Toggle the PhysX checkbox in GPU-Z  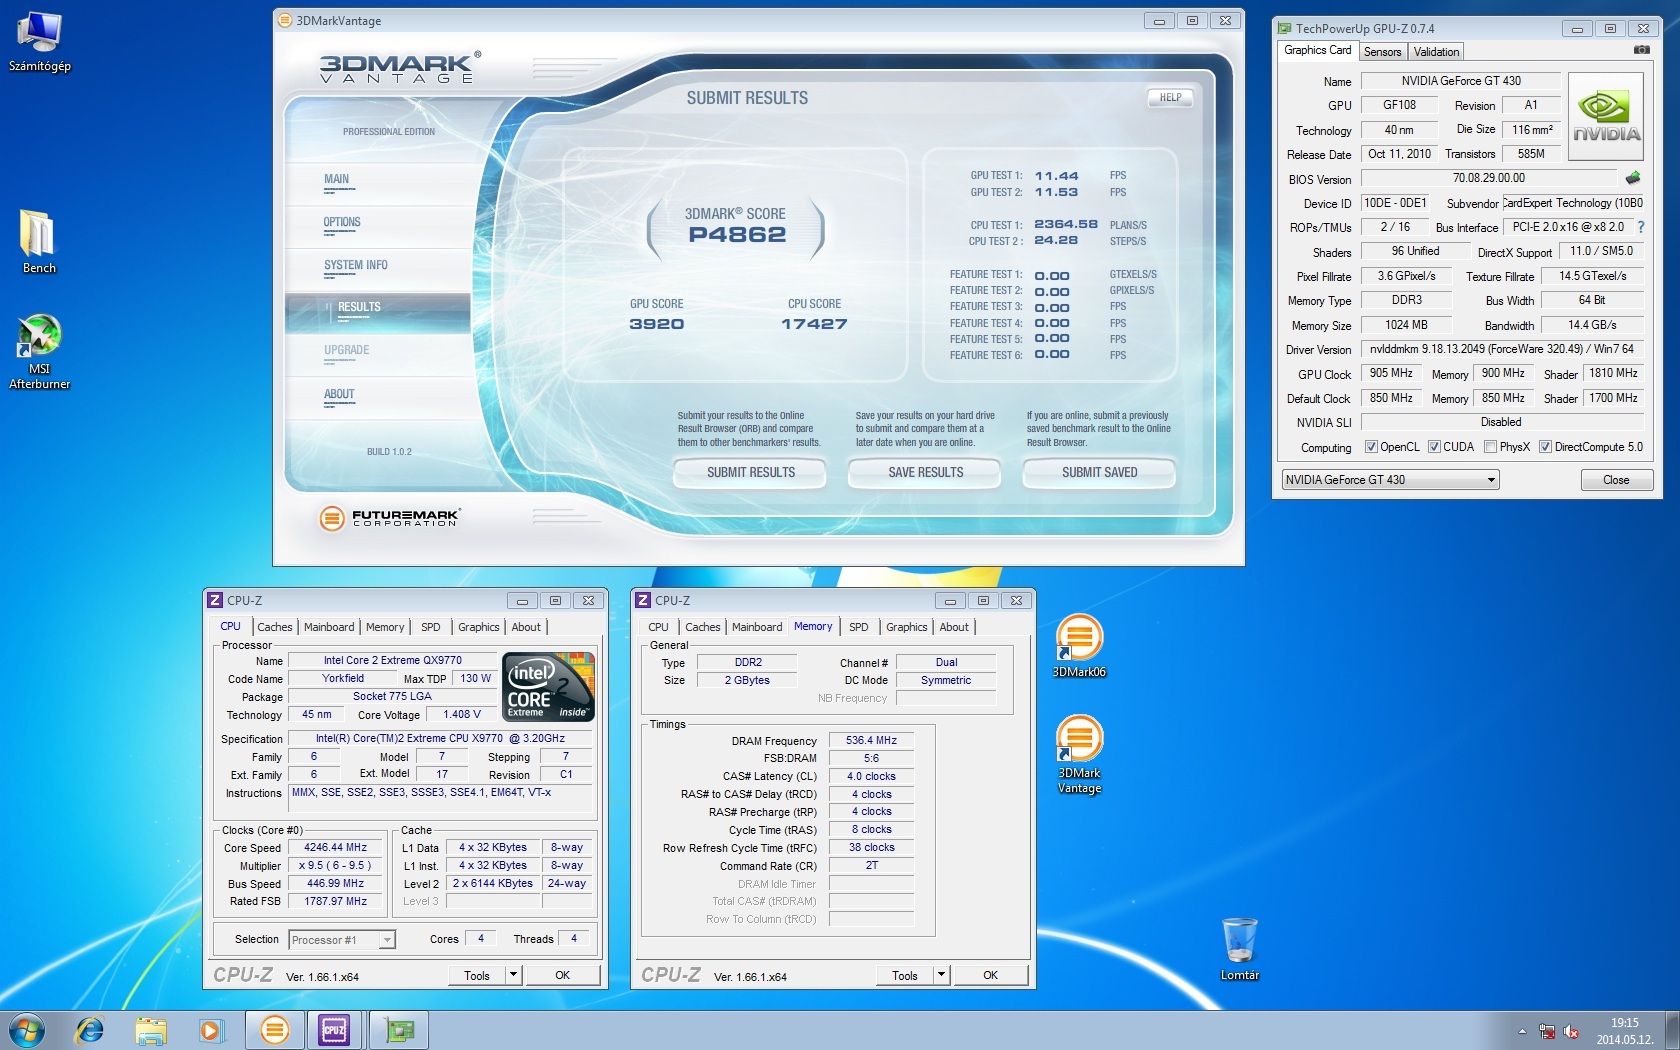point(1490,447)
